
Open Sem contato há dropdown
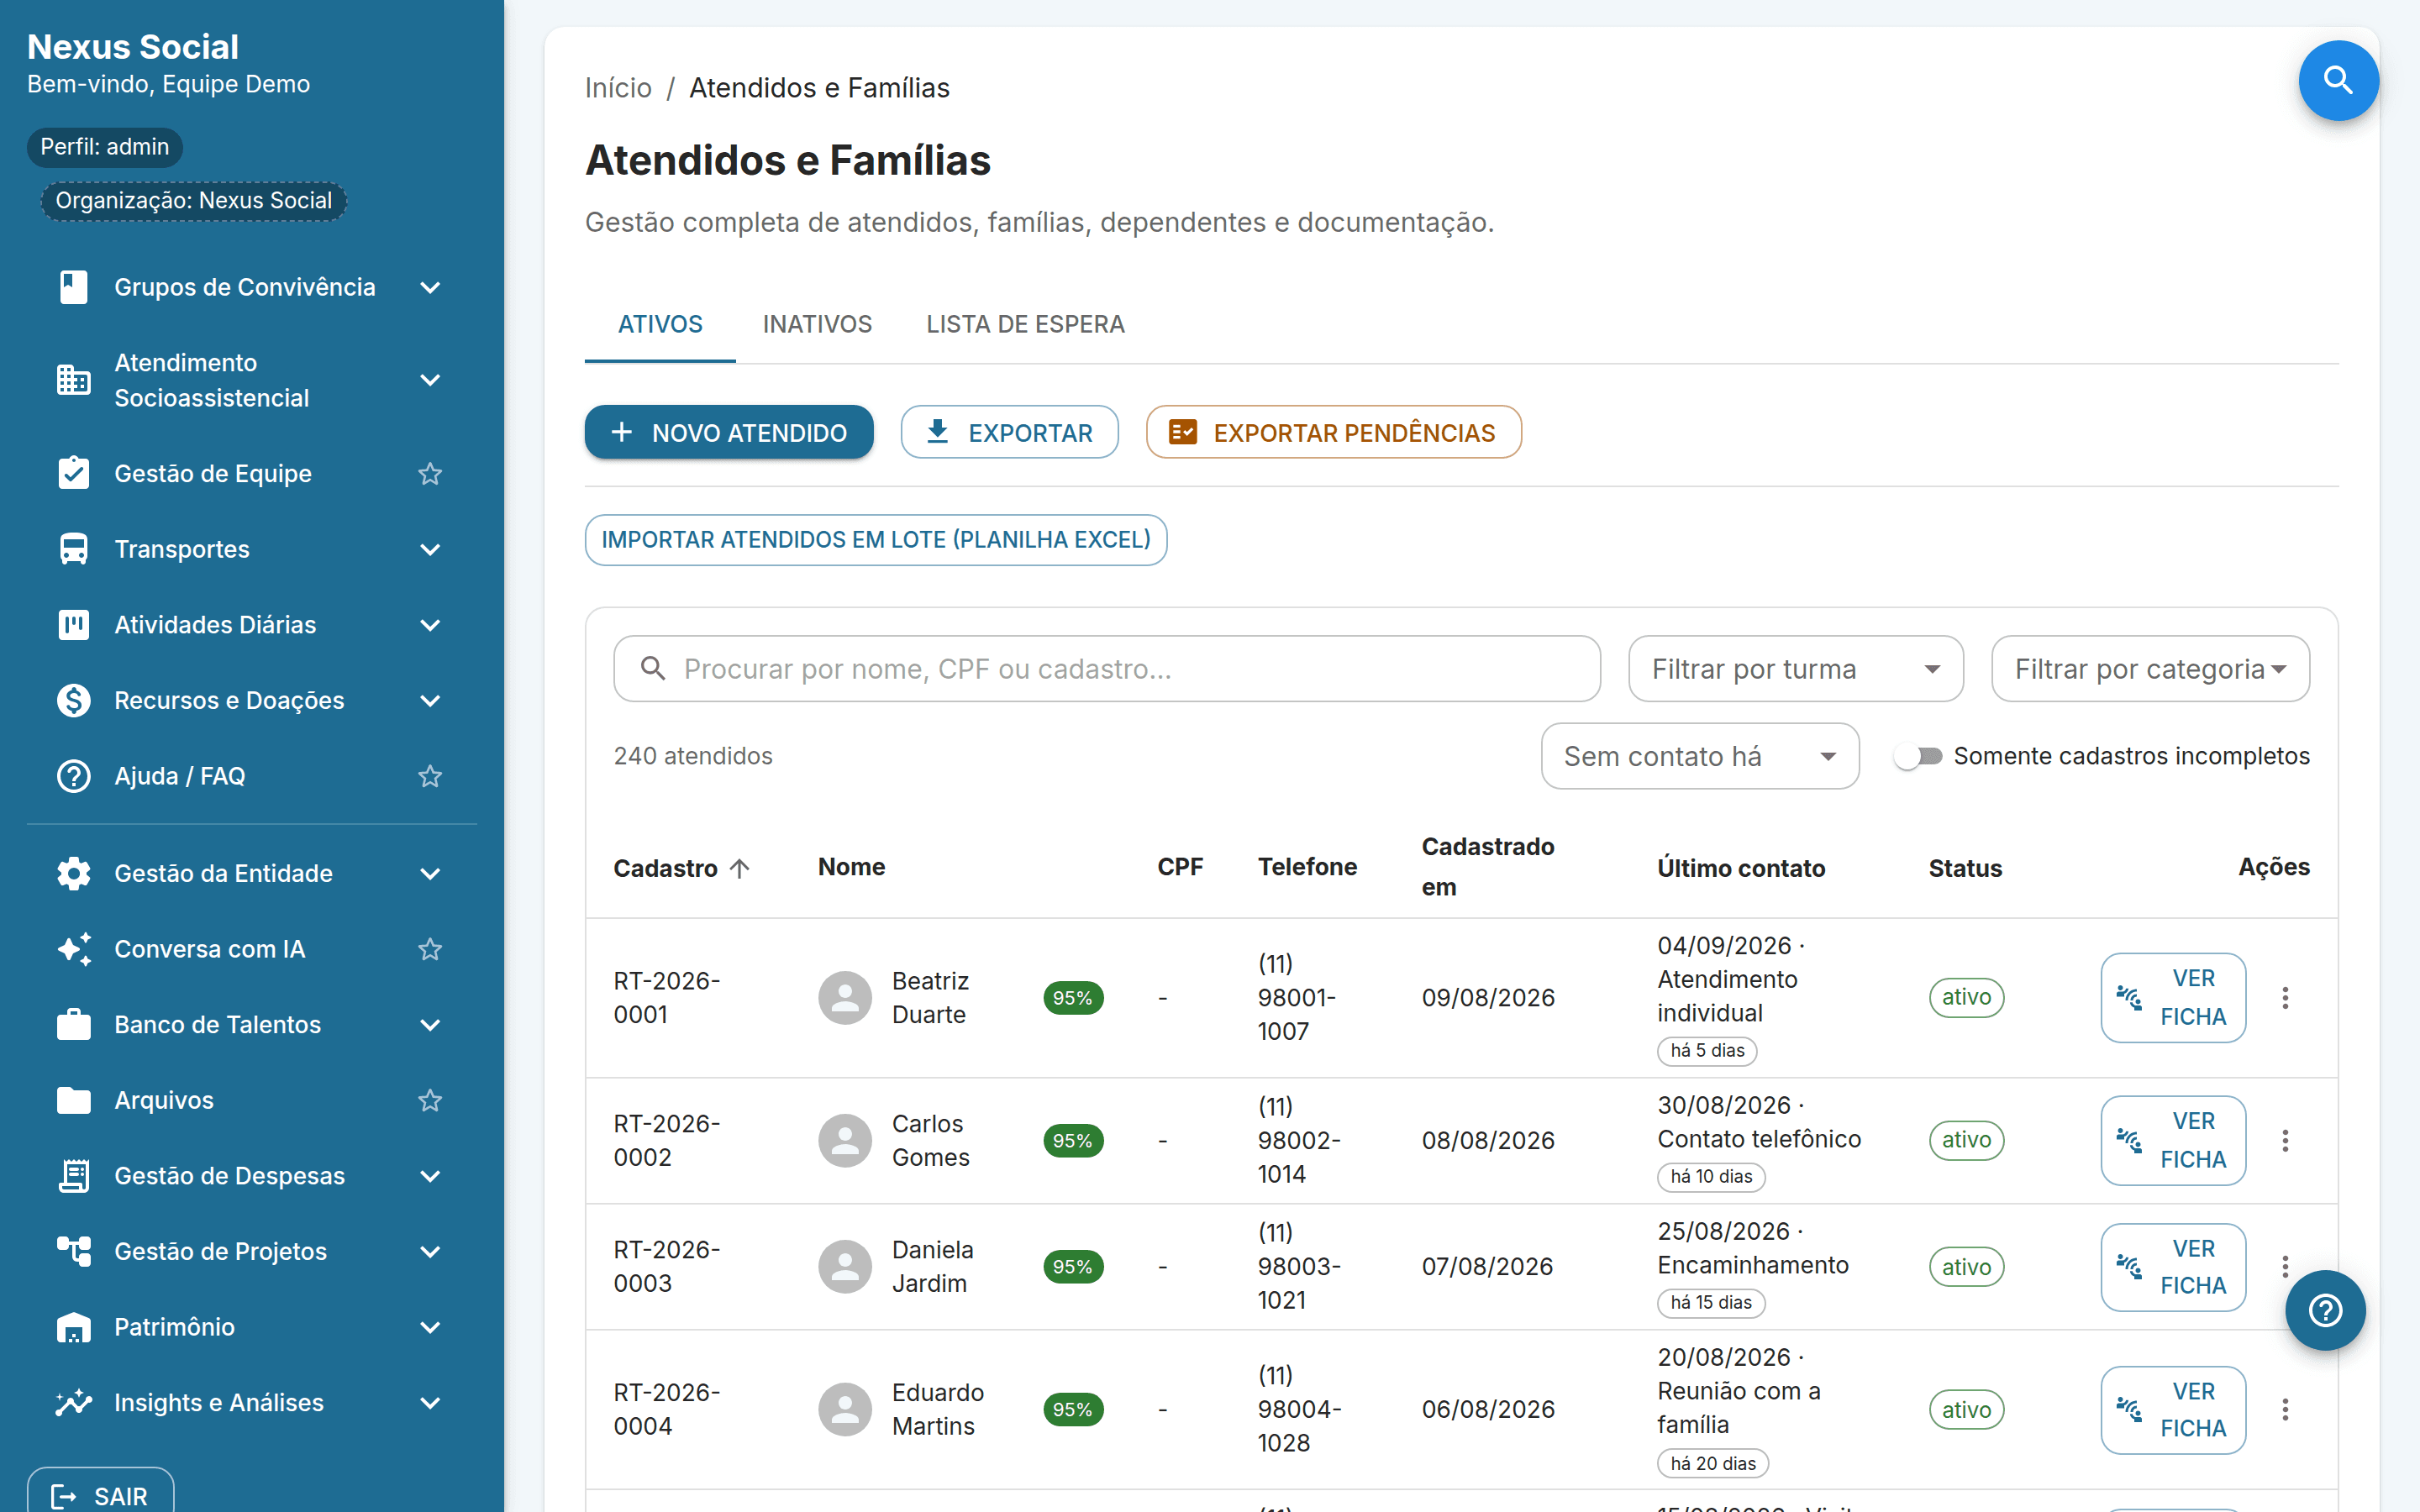(1700, 756)
